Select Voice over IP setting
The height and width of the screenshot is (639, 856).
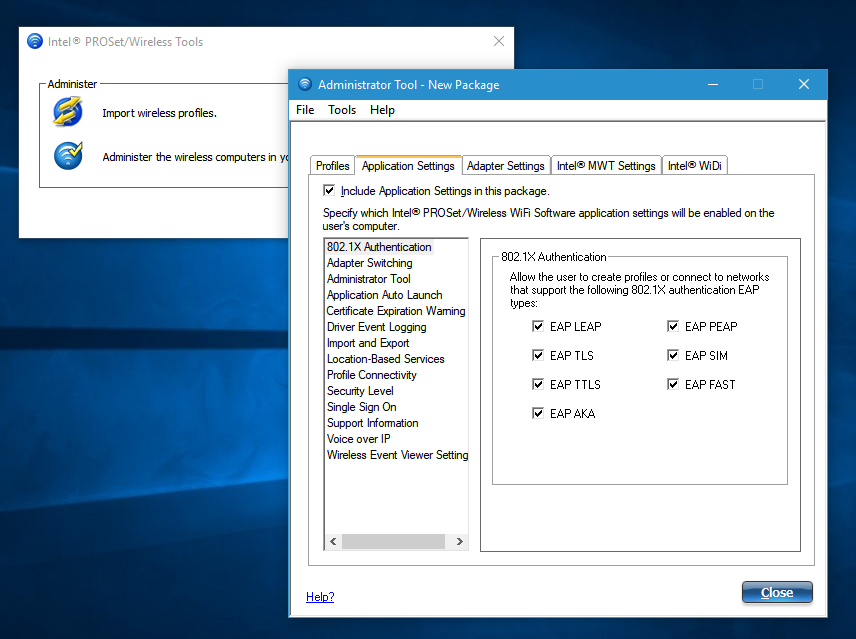pos(359,439)
